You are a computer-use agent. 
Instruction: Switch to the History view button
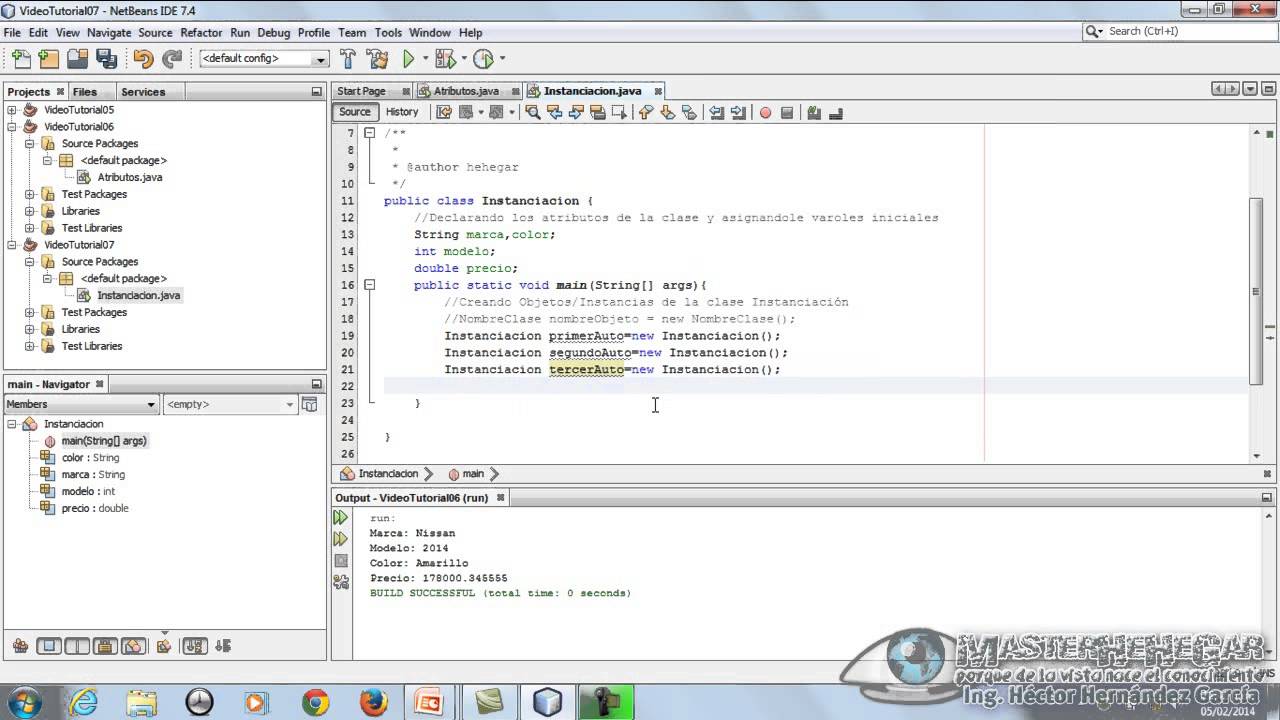(x=402, y=112)
